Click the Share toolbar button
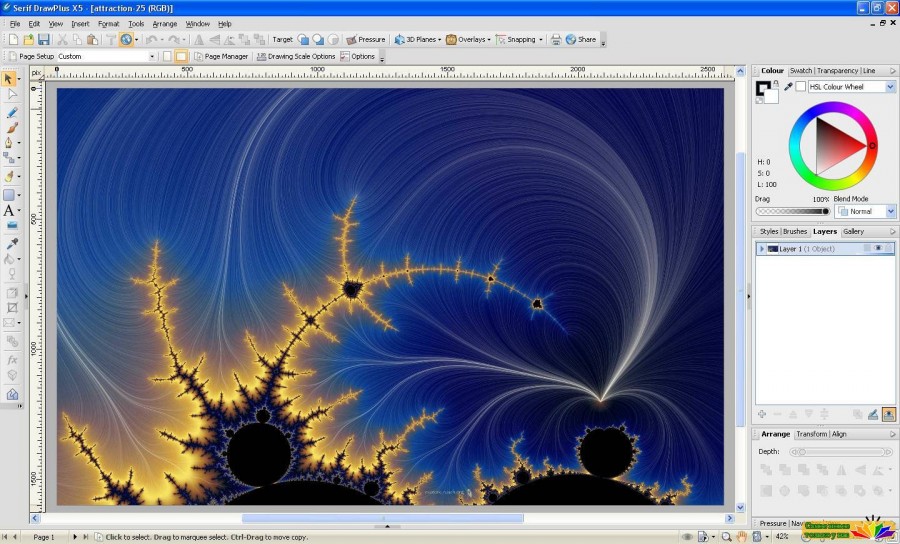Image resolution: width=900 pixels, height=544 pixels. tap(581, 40)
